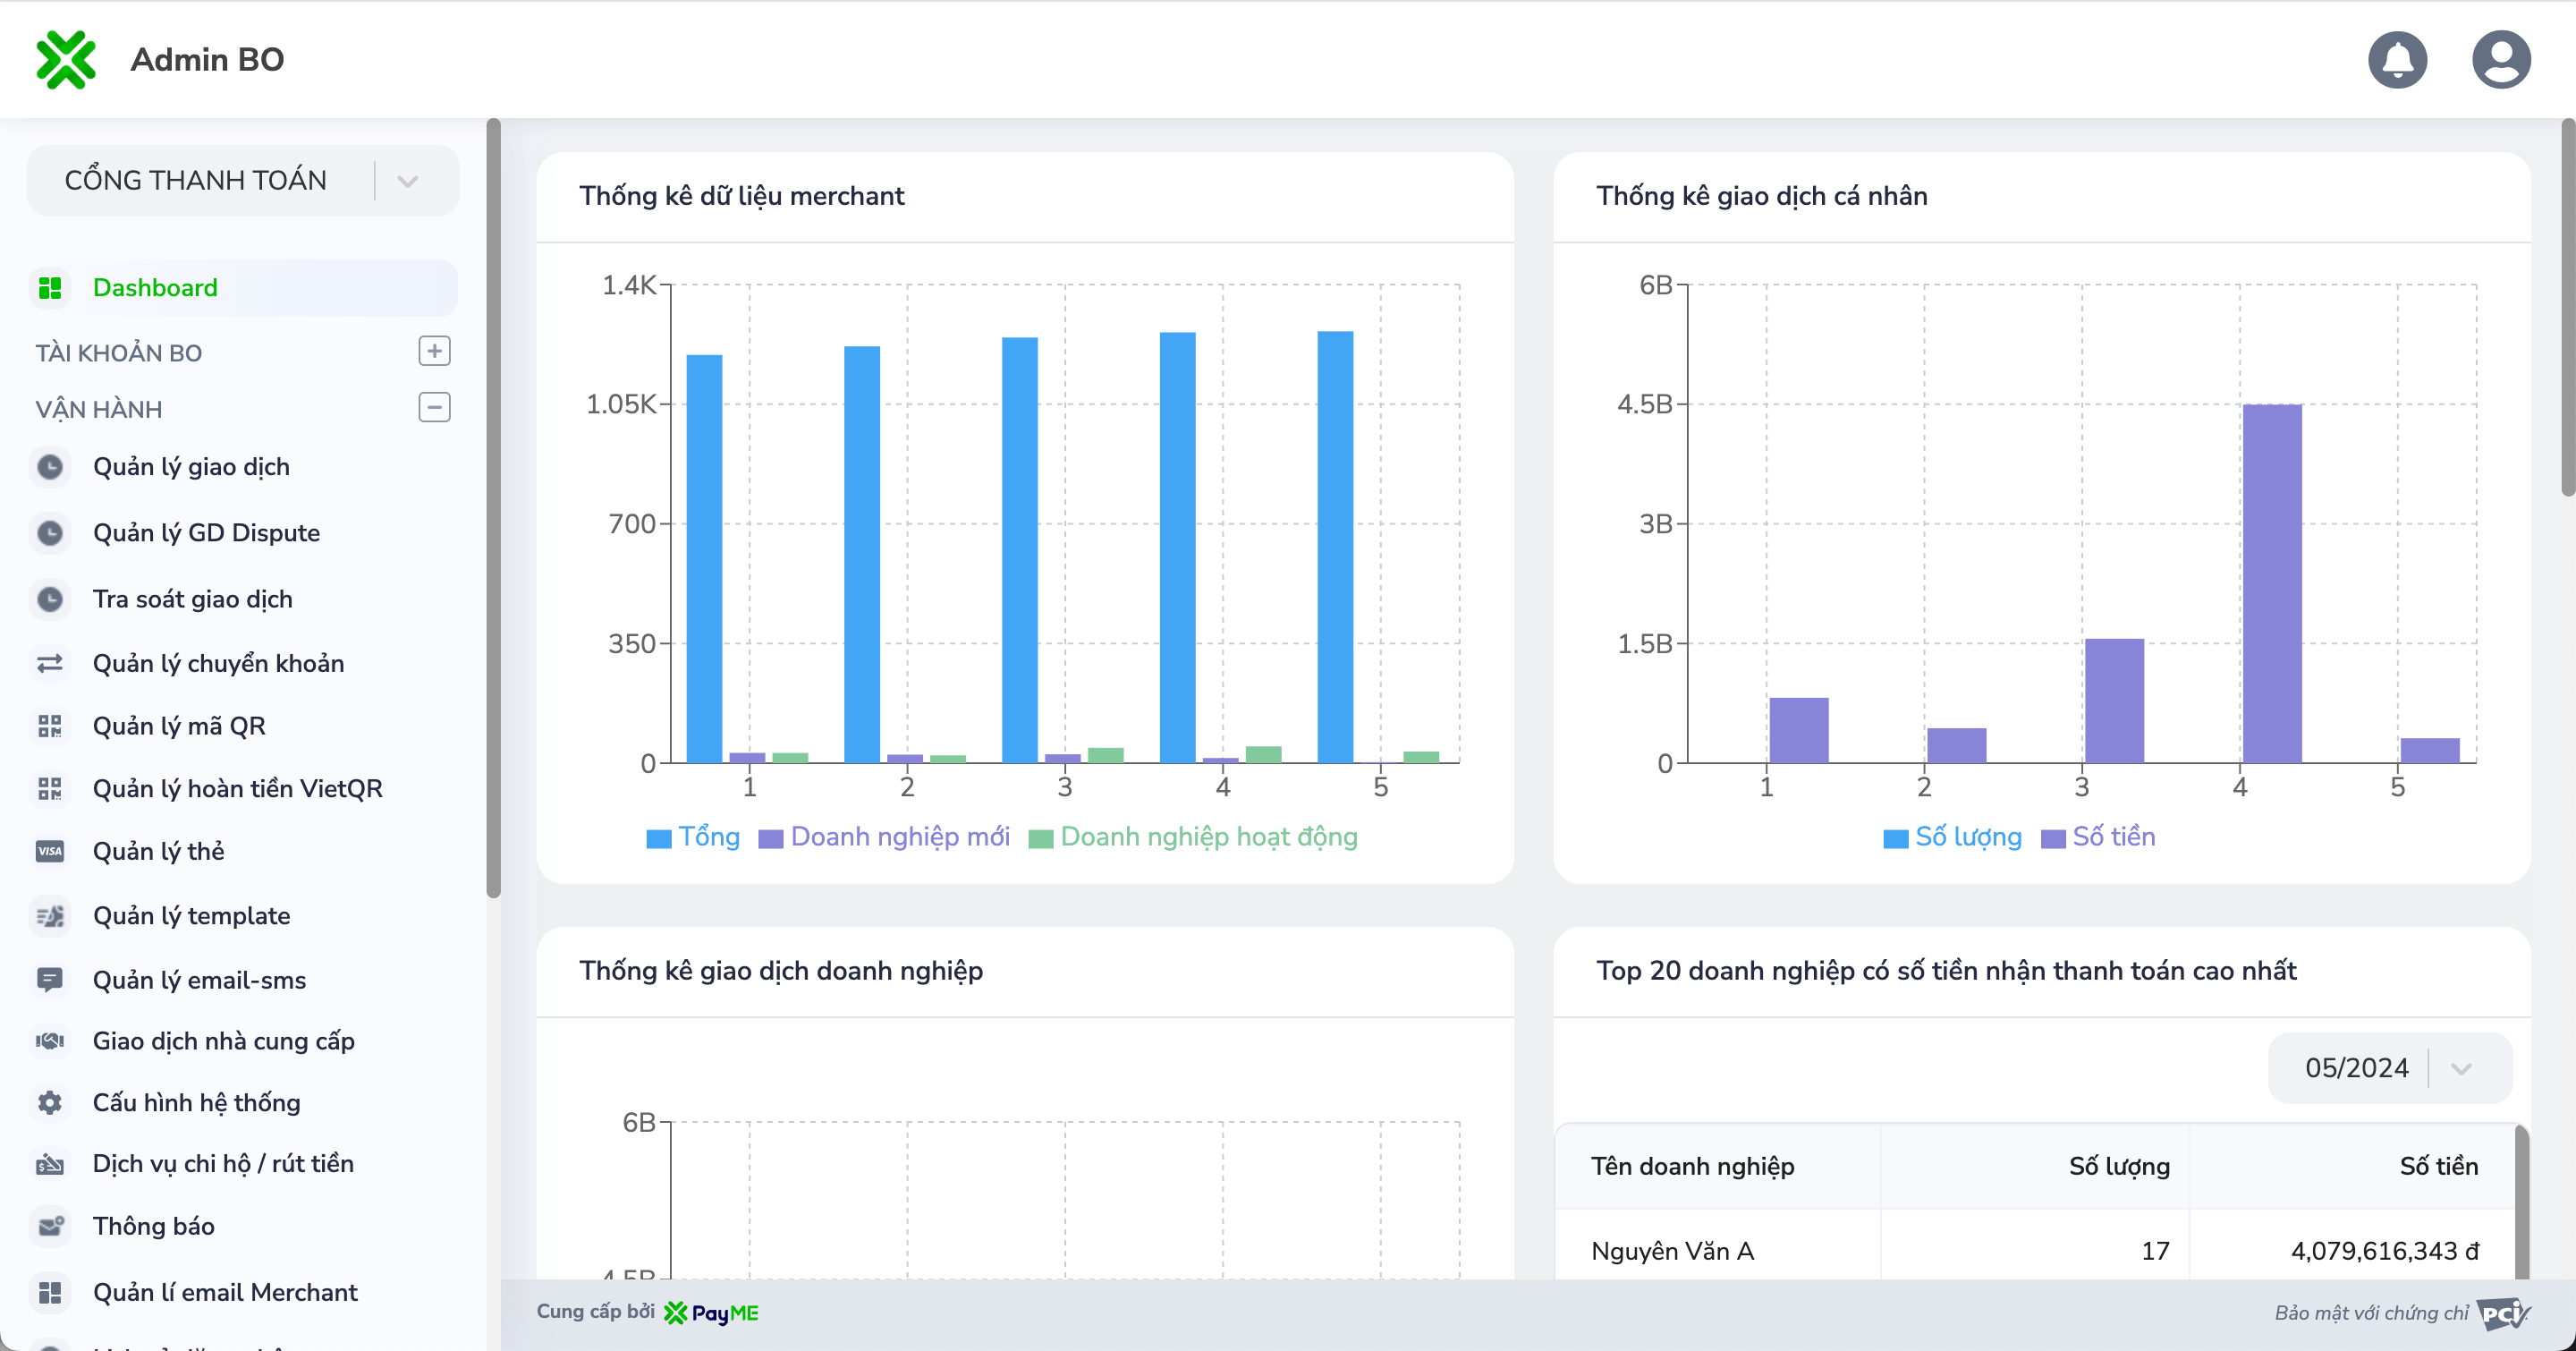
Task: Click Doanh nghiệp hoạt động green legend swatch
Action: pyautogui.click(x=1040, y=838)
